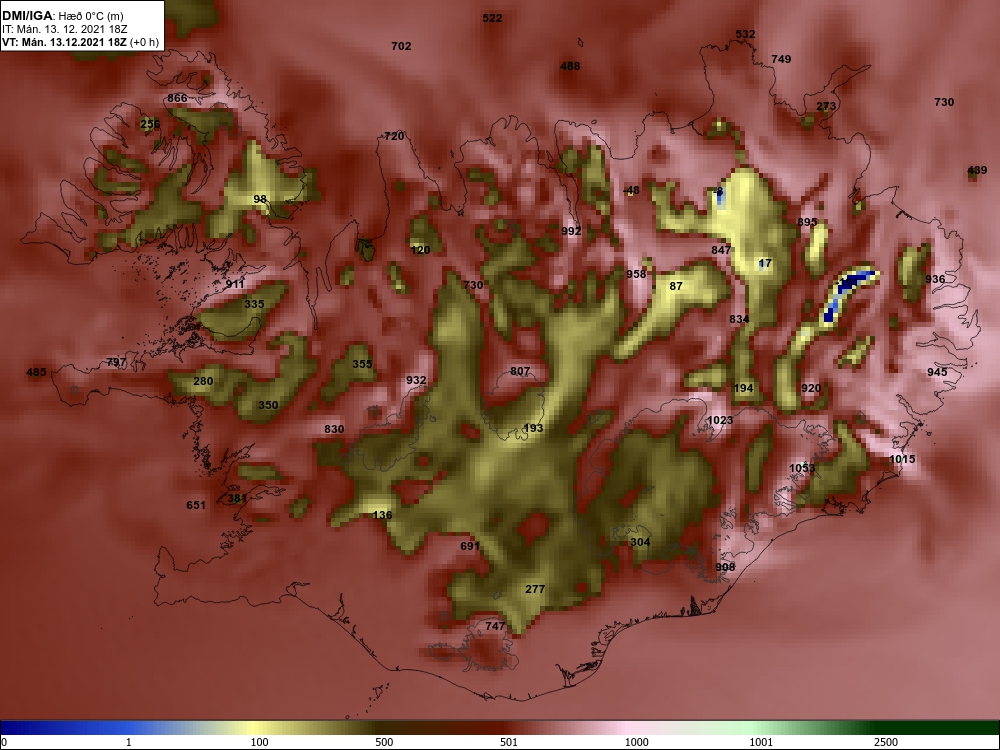Image resolution: width=1000 pixels, height=750 pixels.
Task: Click the map value 280
Action: (x=203, y=382)
